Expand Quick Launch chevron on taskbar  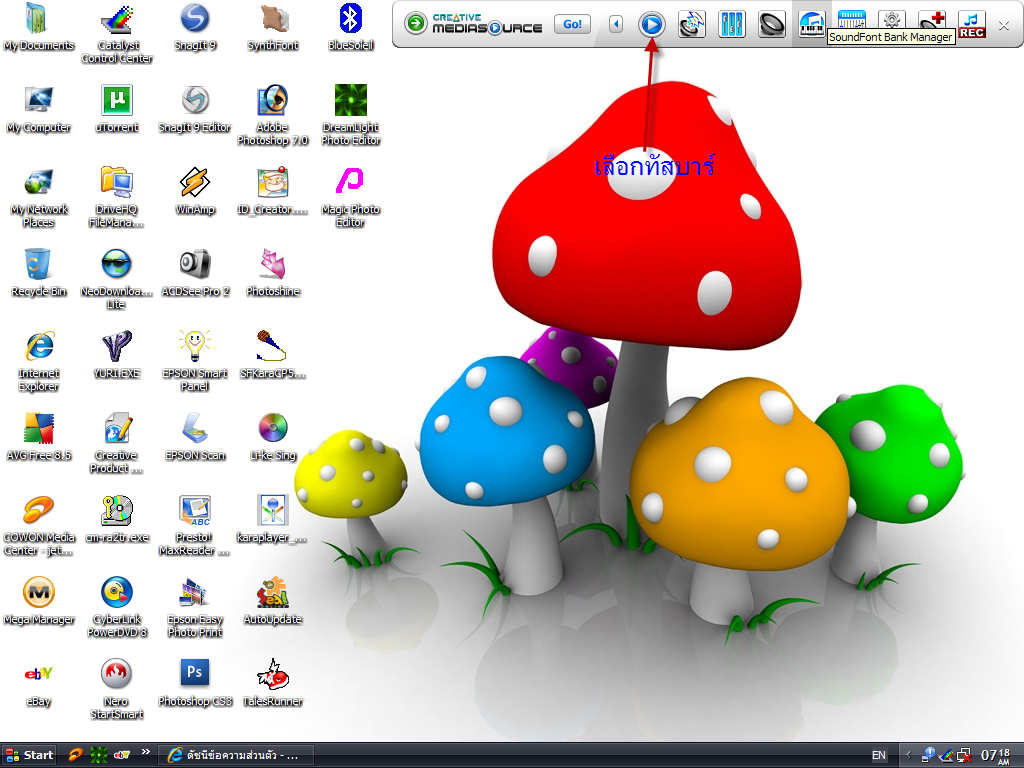(146, 752)
